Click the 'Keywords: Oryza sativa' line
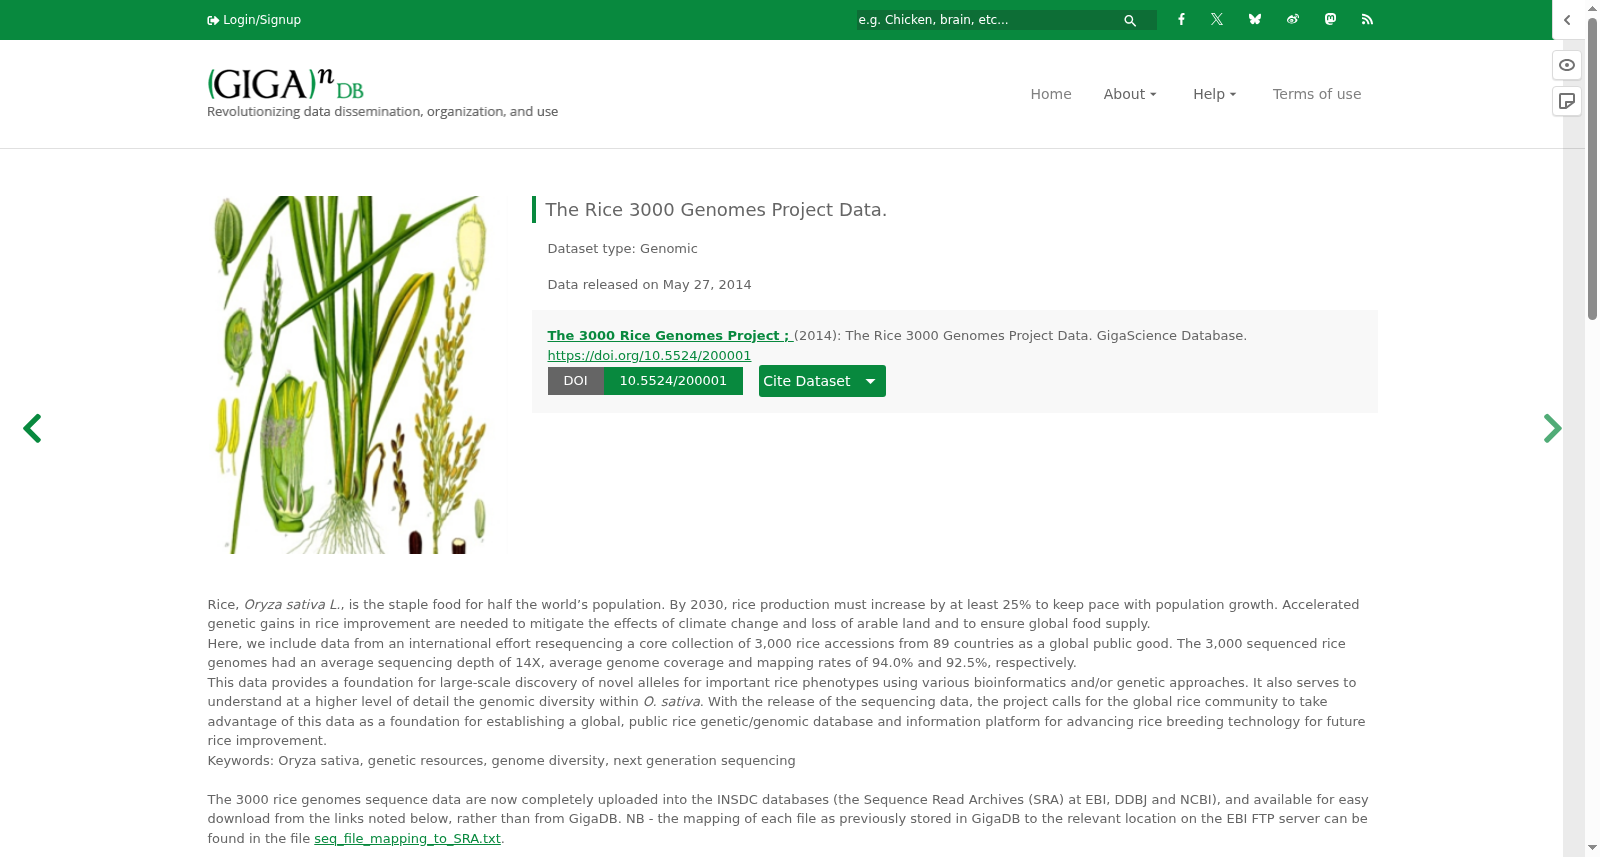This screenshot has width=1600, height=857. point(501,761)
